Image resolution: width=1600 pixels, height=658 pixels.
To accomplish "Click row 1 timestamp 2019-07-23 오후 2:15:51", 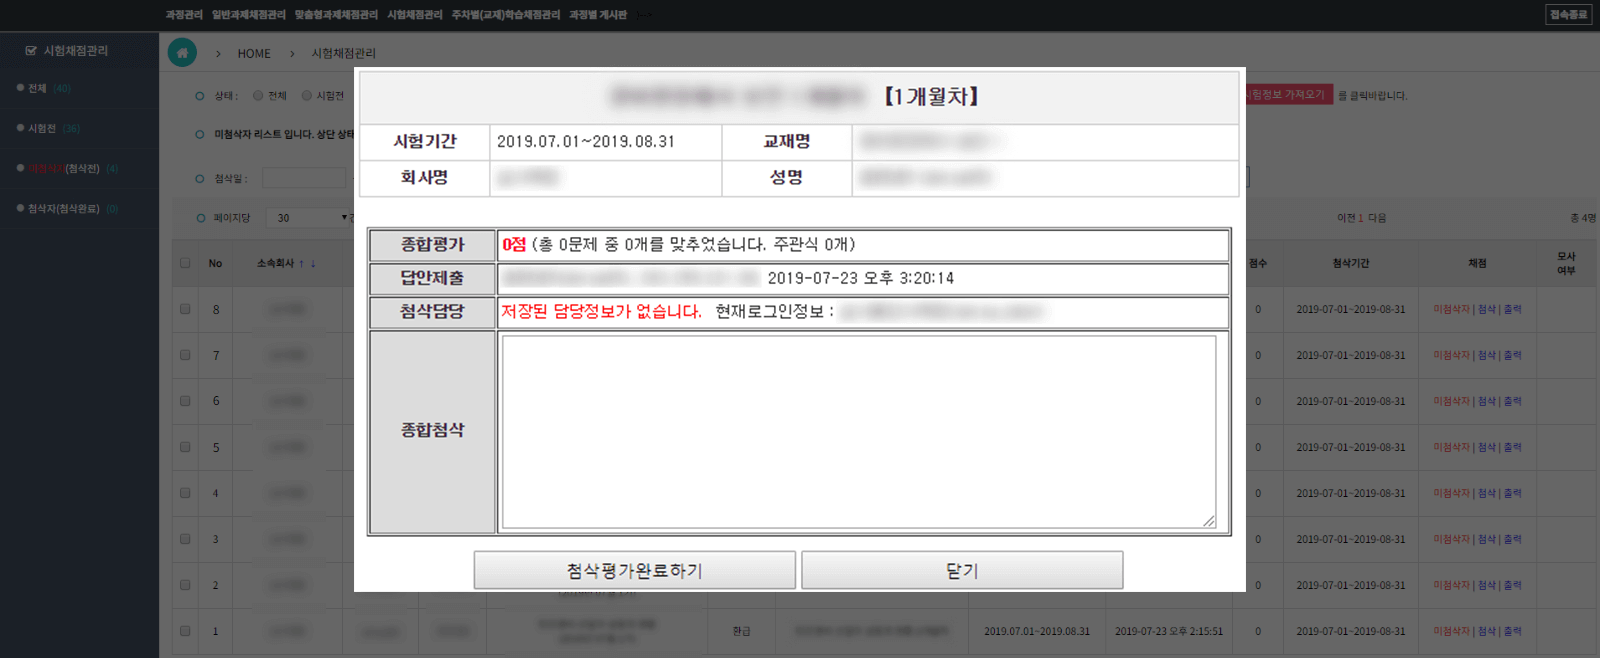I will point(1169,632).
